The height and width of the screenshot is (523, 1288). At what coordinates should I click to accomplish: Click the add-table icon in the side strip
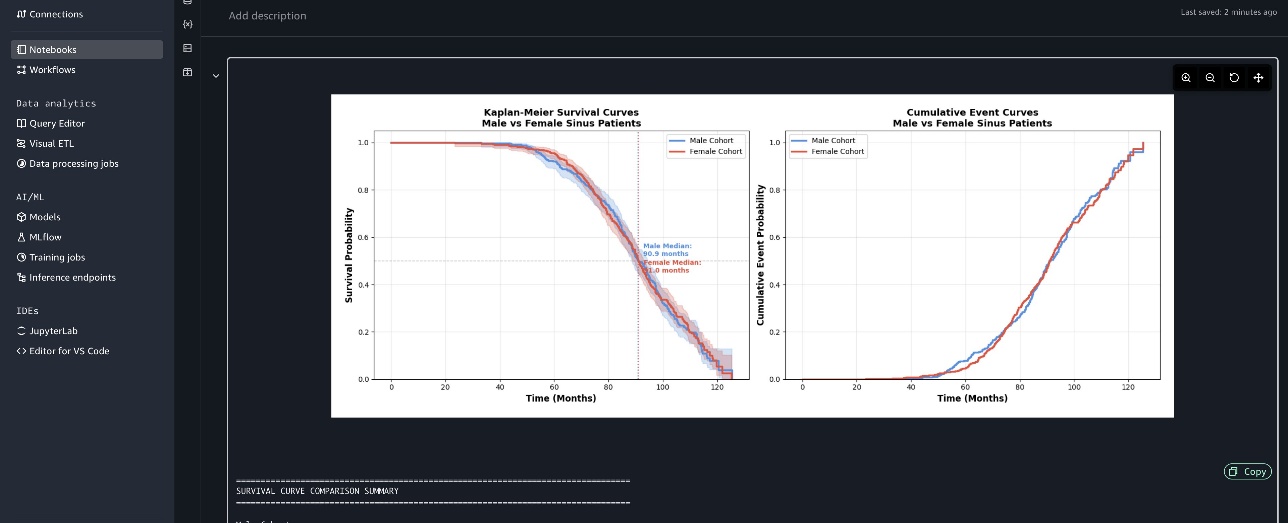187,72
